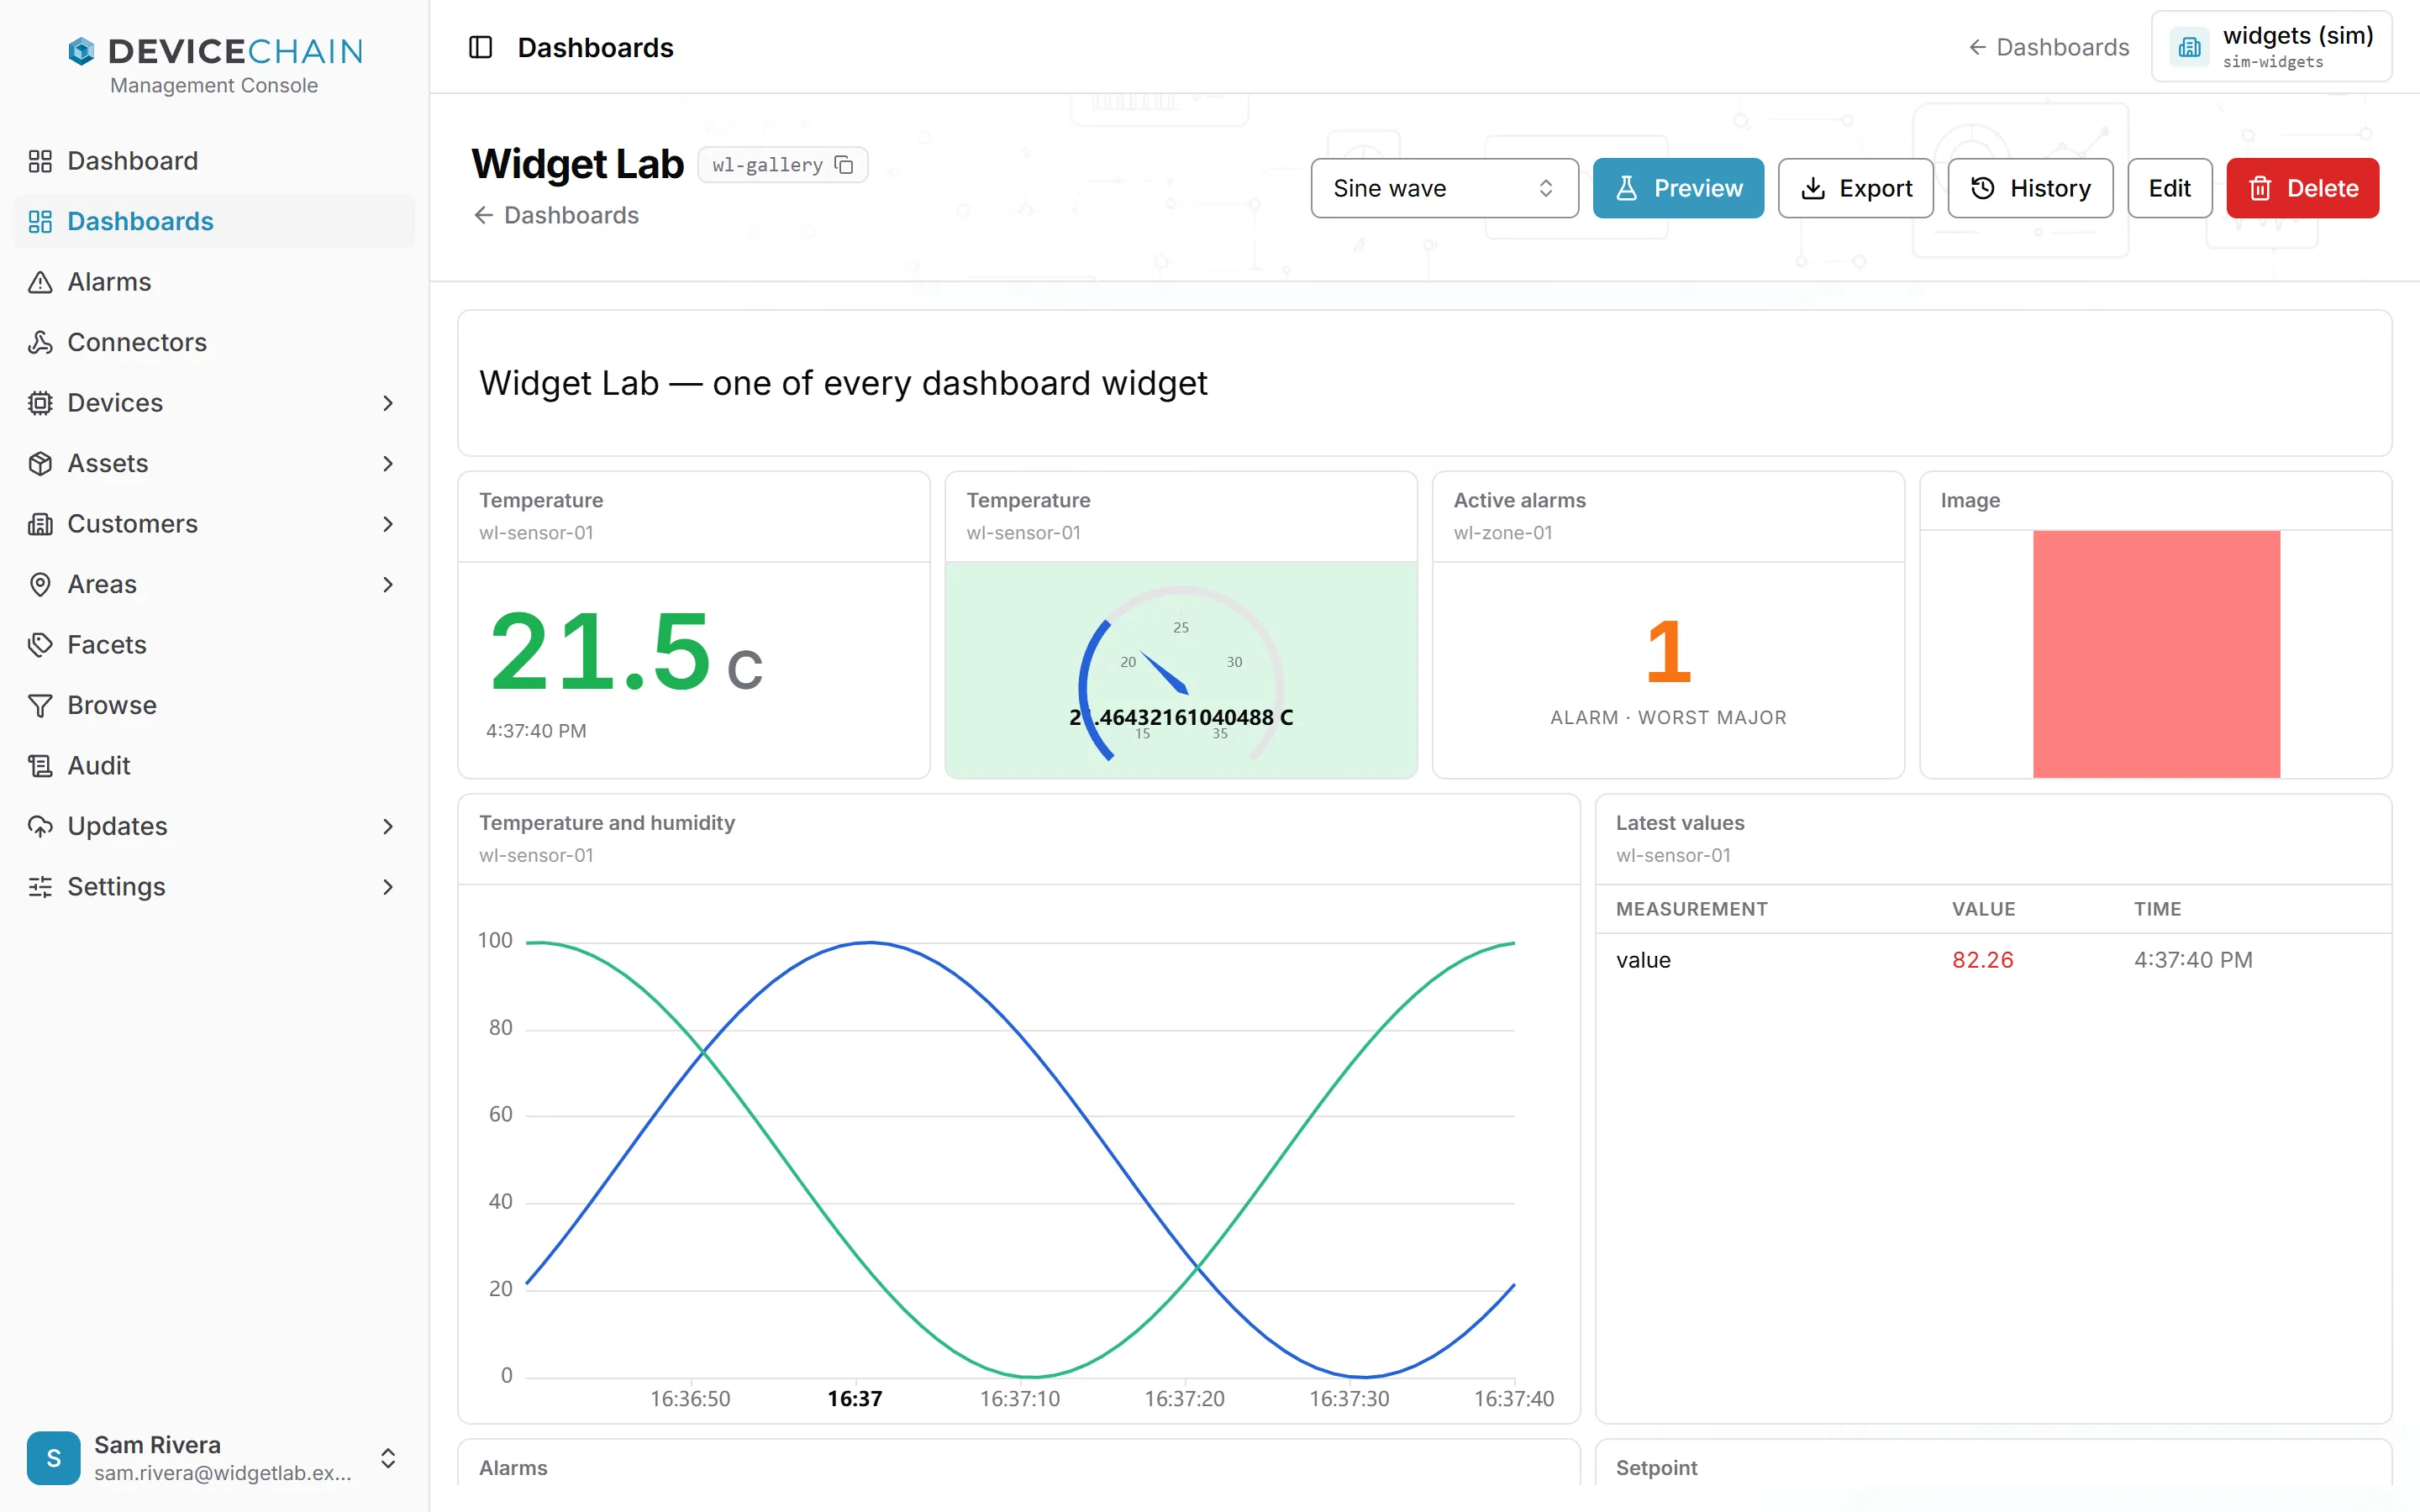Select Dashboards in sidebar
The height and width of the screenshot is (1512, 2420).
point(214,221)
